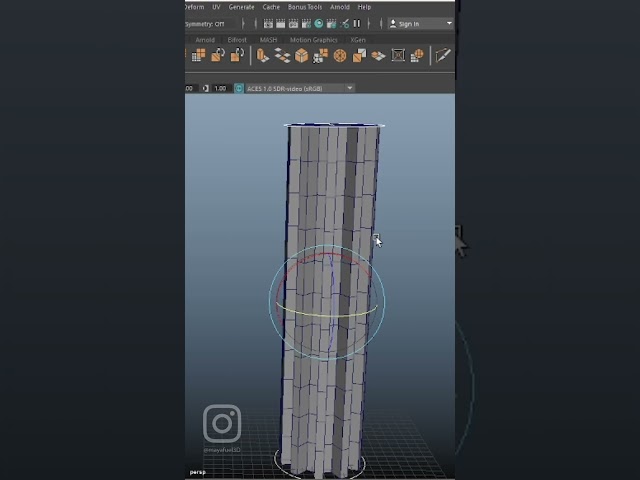640x480 pixels.
Task: Collapse status line handle right of Symmetry: Off
Action: [x=243, y=24]
